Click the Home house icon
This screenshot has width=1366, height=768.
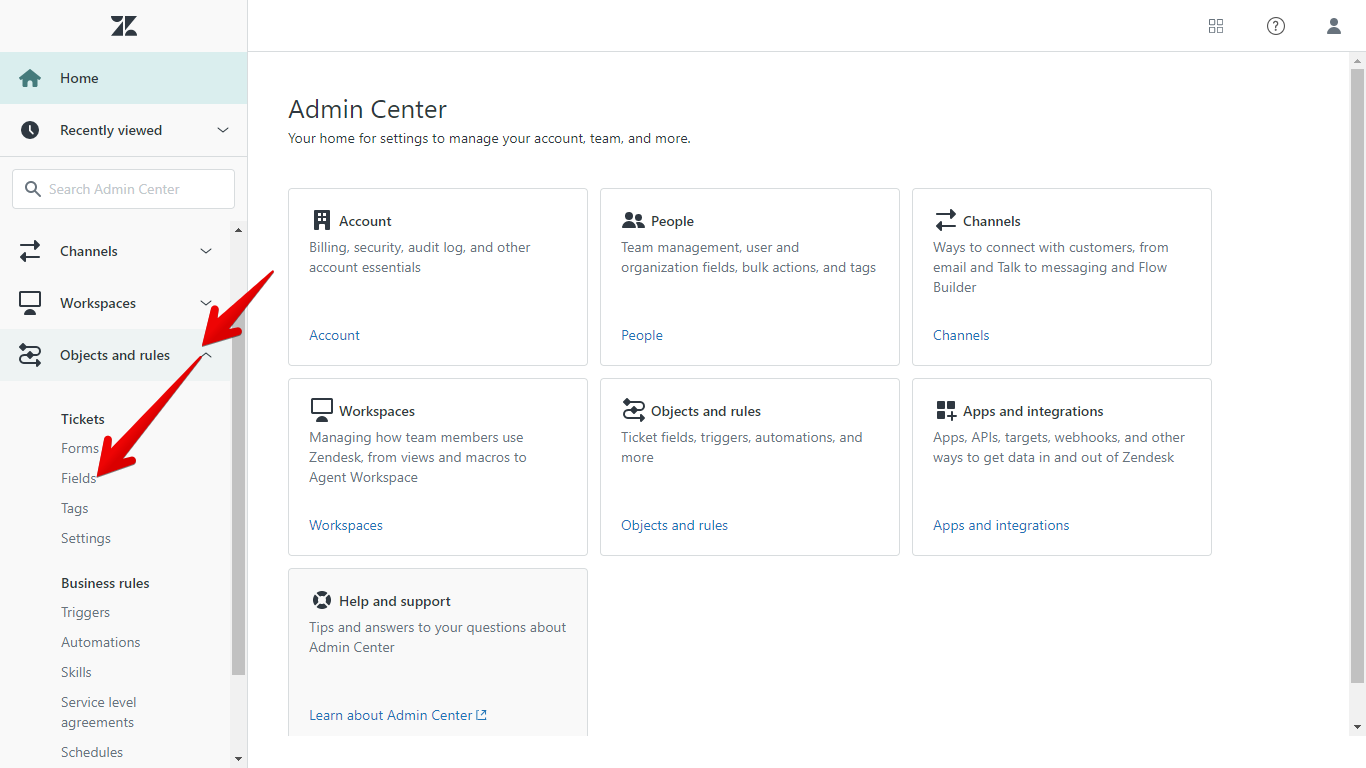tap(30, 78)
